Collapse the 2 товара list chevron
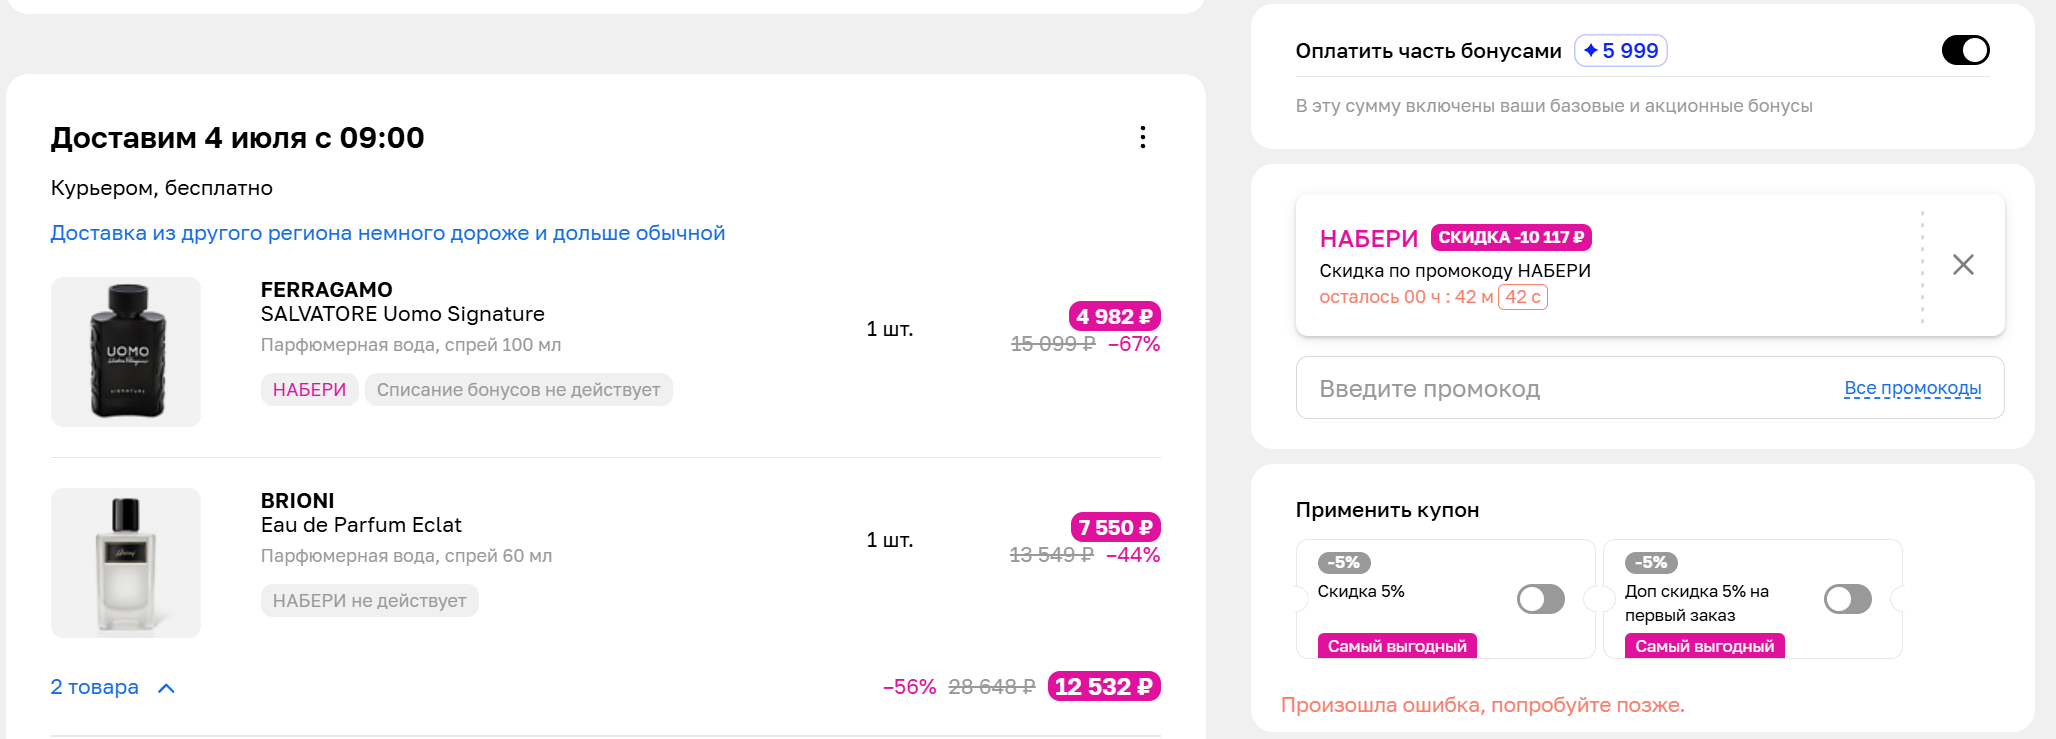Viewport: 2056px width, 739px height. (167, 688)
